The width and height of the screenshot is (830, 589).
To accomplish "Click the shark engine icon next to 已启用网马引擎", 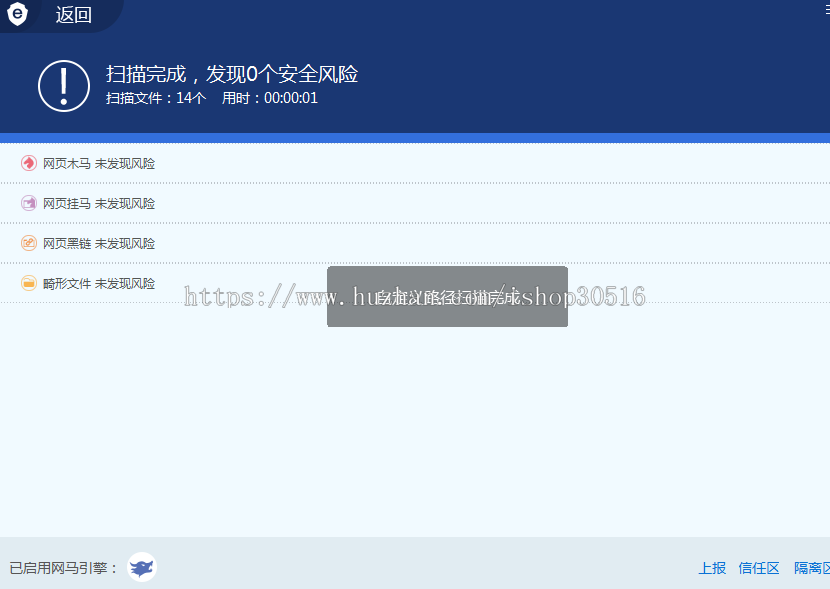I will (140, 566).
